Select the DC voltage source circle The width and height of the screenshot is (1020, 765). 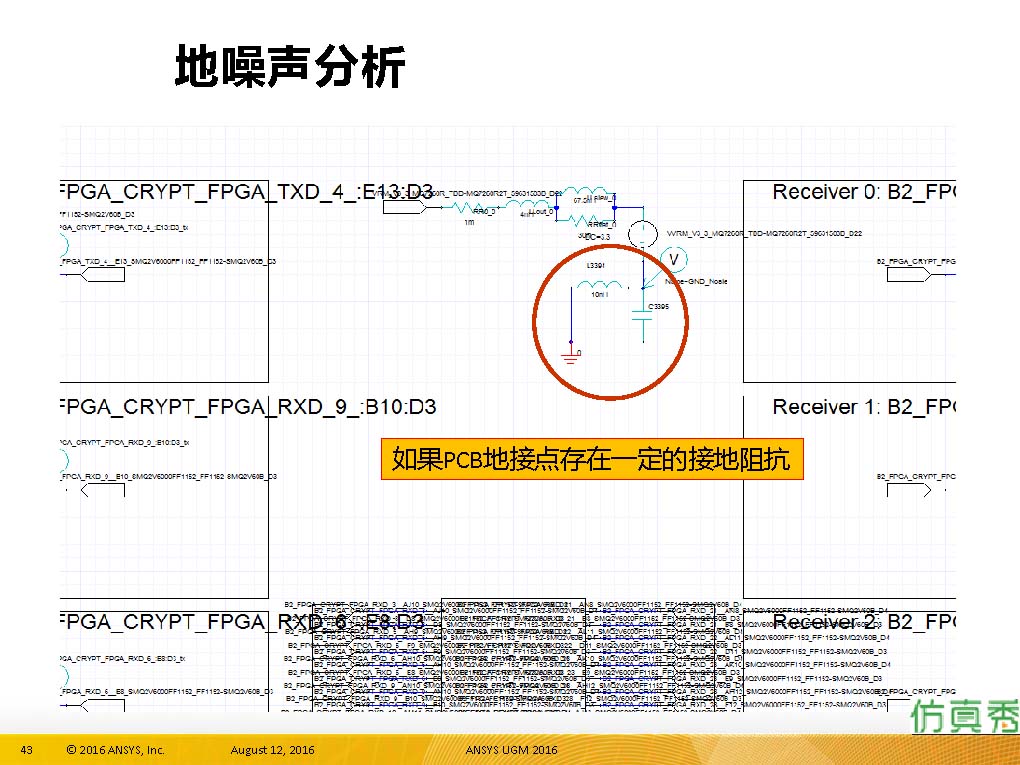tap(643, 234)
